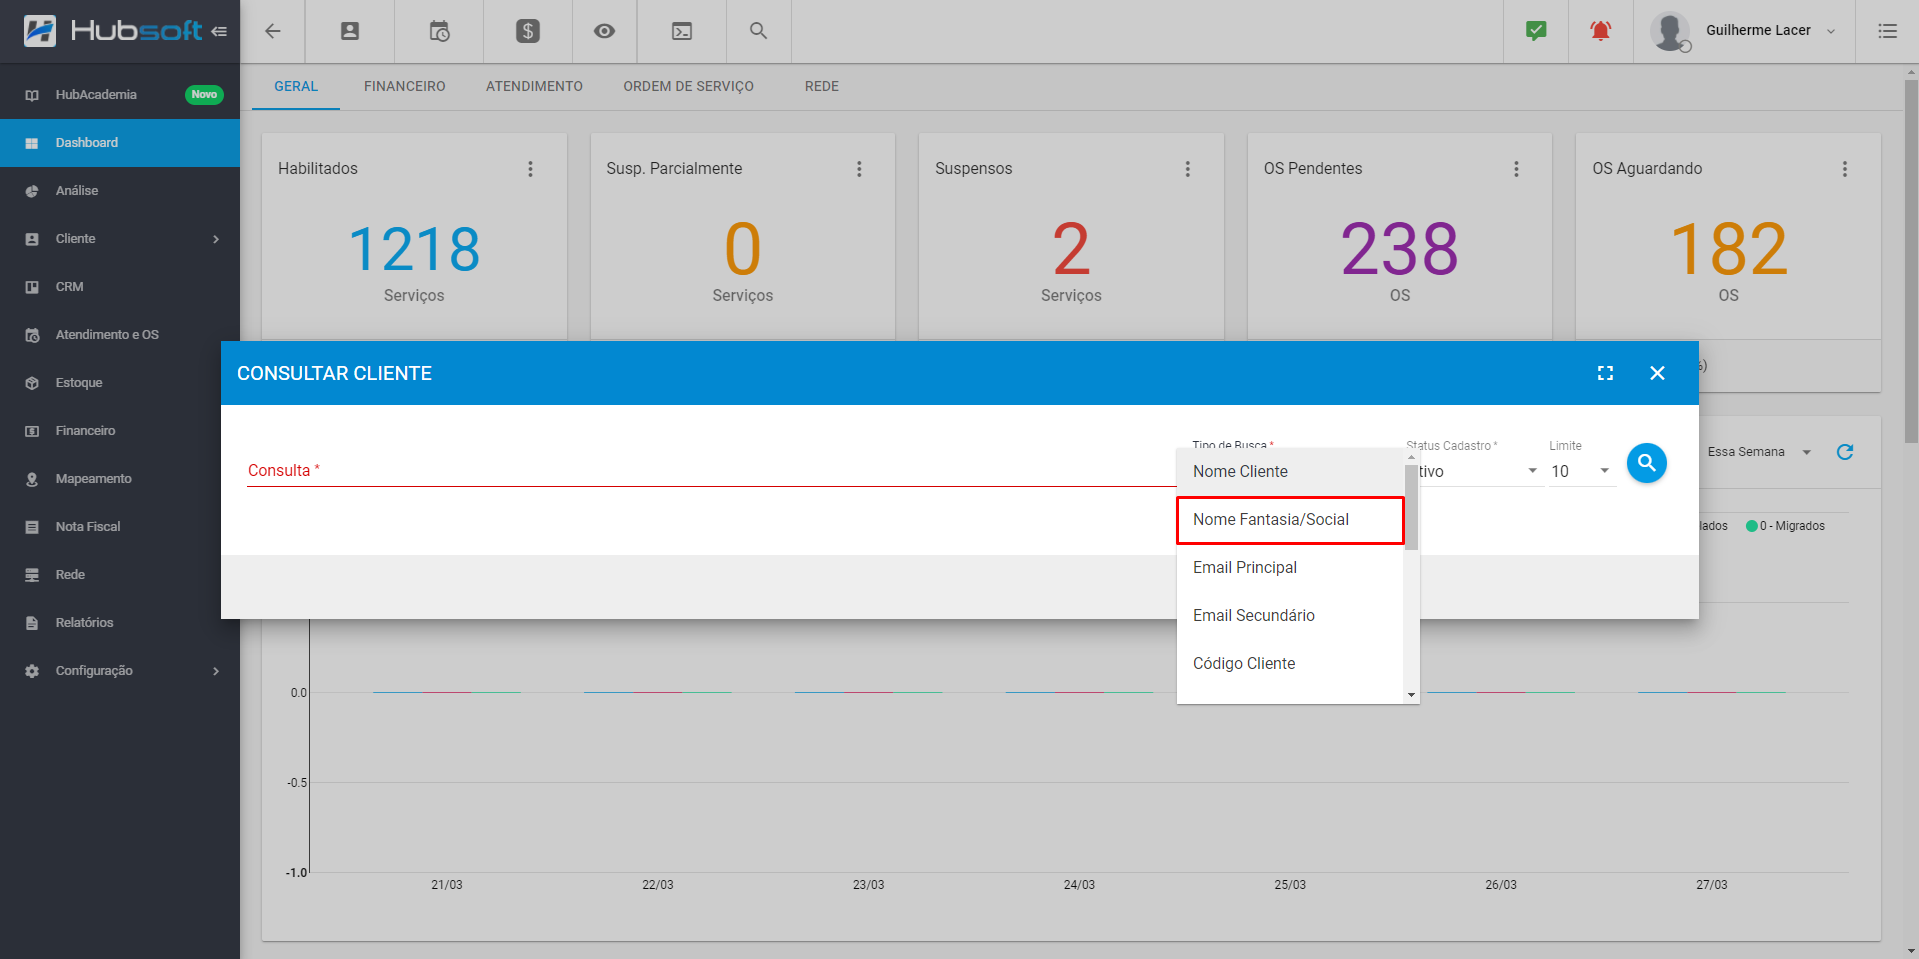Open the Limite dropdown showing 10
Image resolution: width=1919 pixels, height=959 pixels.
pos(1581,471)
